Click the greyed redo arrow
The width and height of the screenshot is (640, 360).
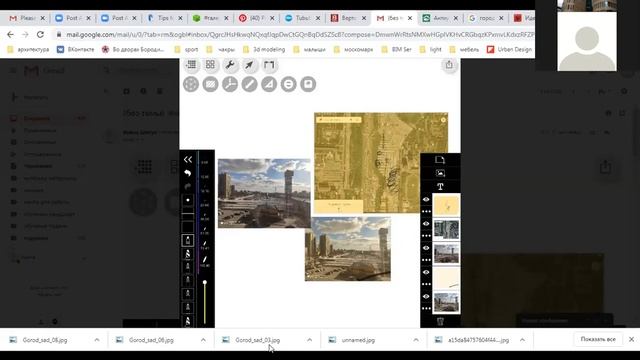point(188,187)
